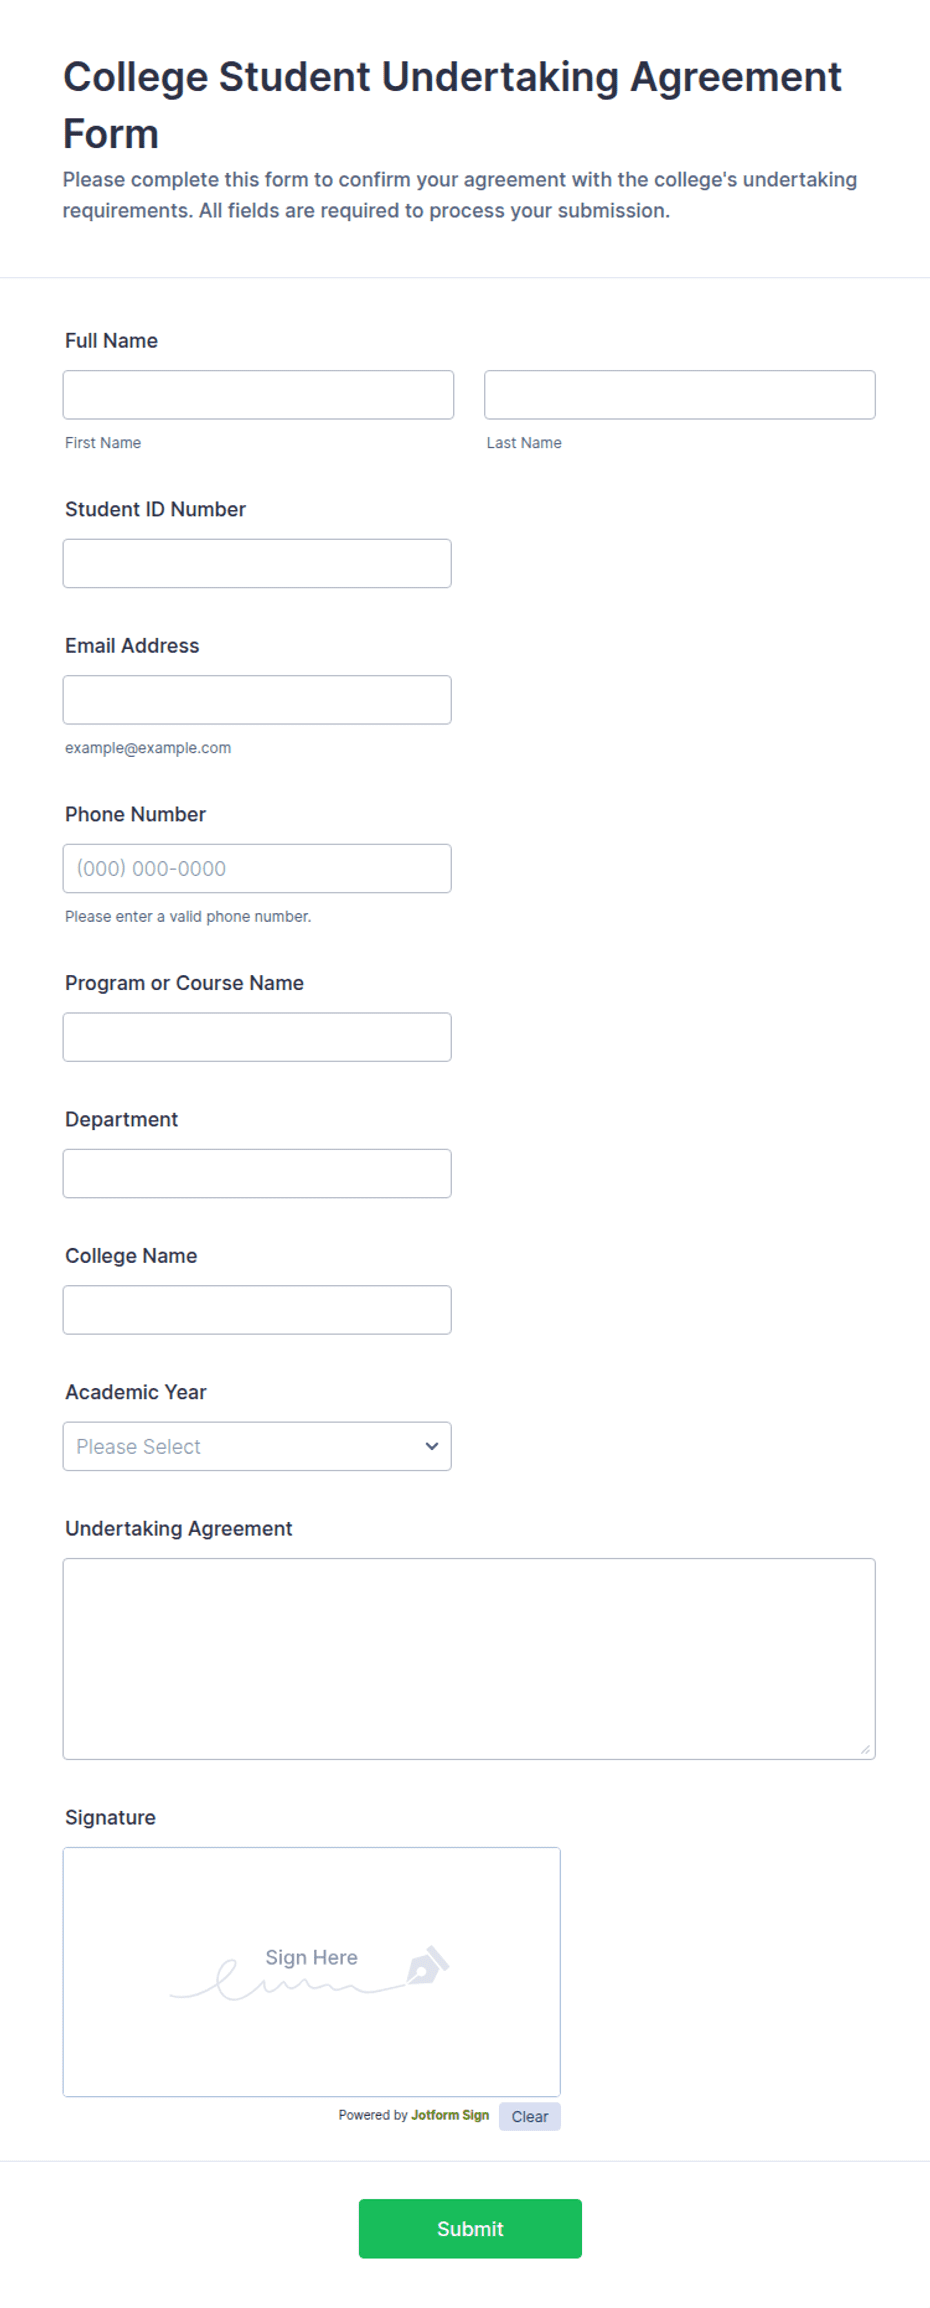930x2308 pixels.
Task: Open the Academic Year dropdown
Action: [x=257, y=1447]
